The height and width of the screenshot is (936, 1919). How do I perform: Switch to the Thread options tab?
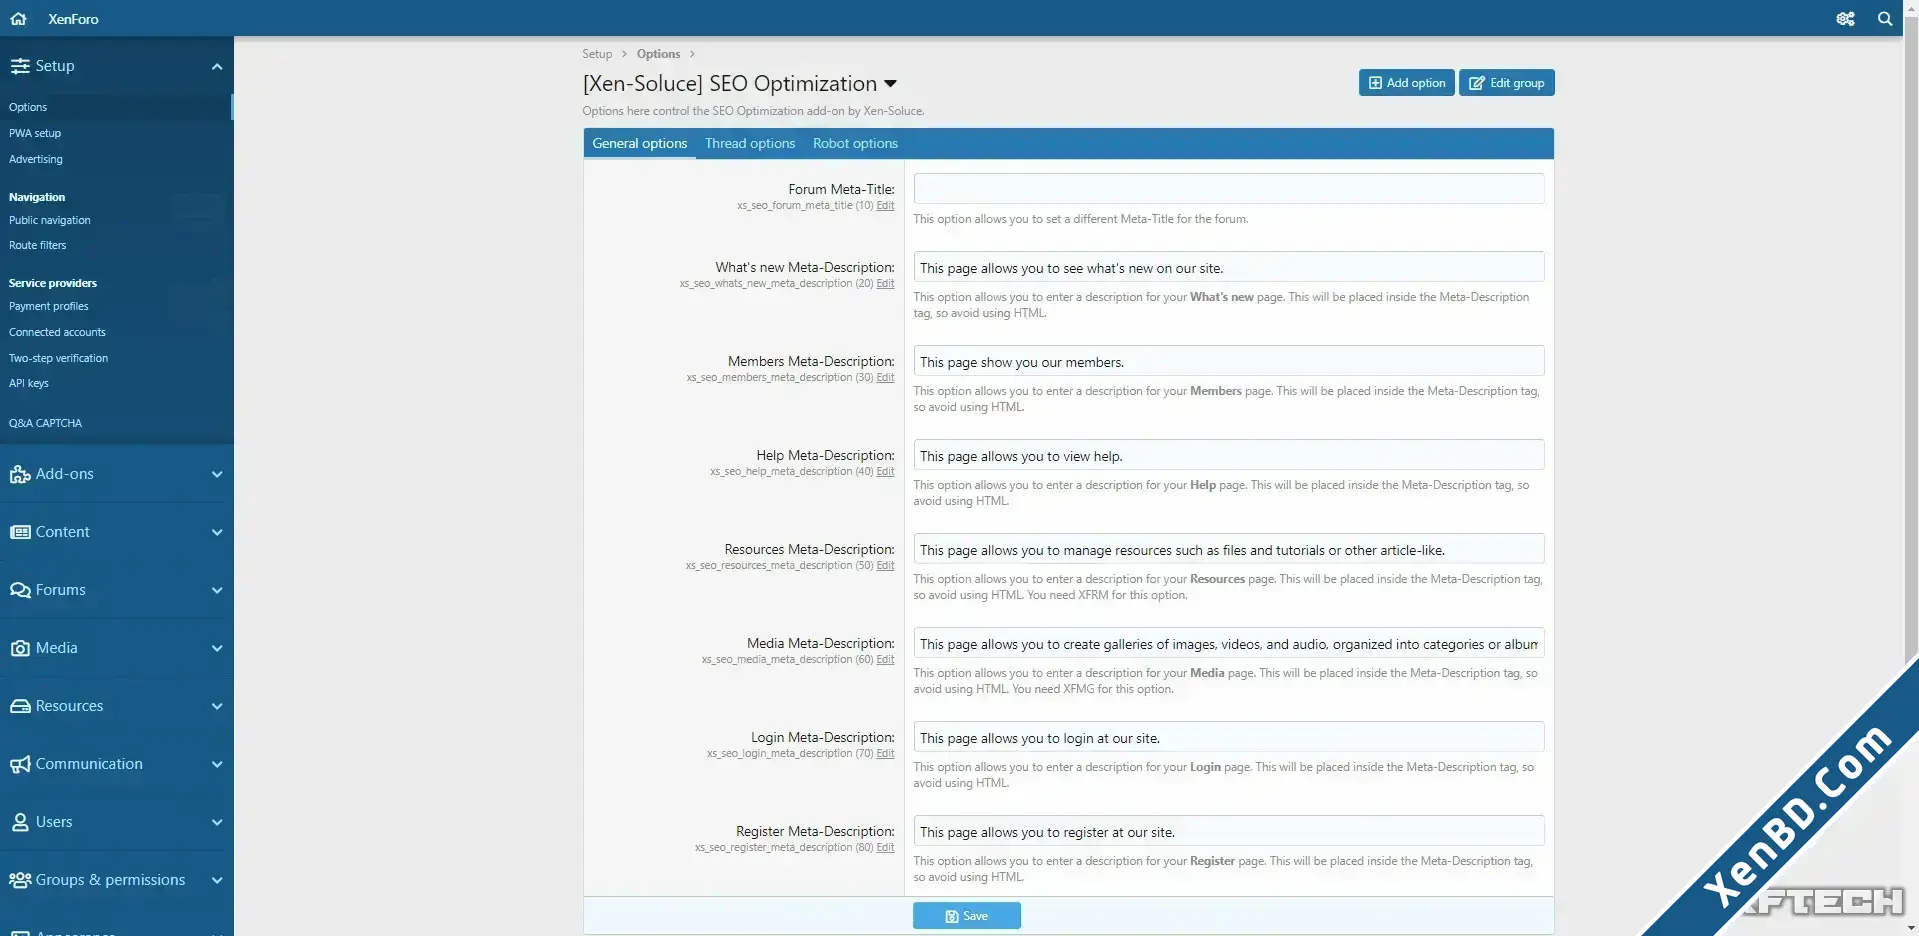point(750,143)
